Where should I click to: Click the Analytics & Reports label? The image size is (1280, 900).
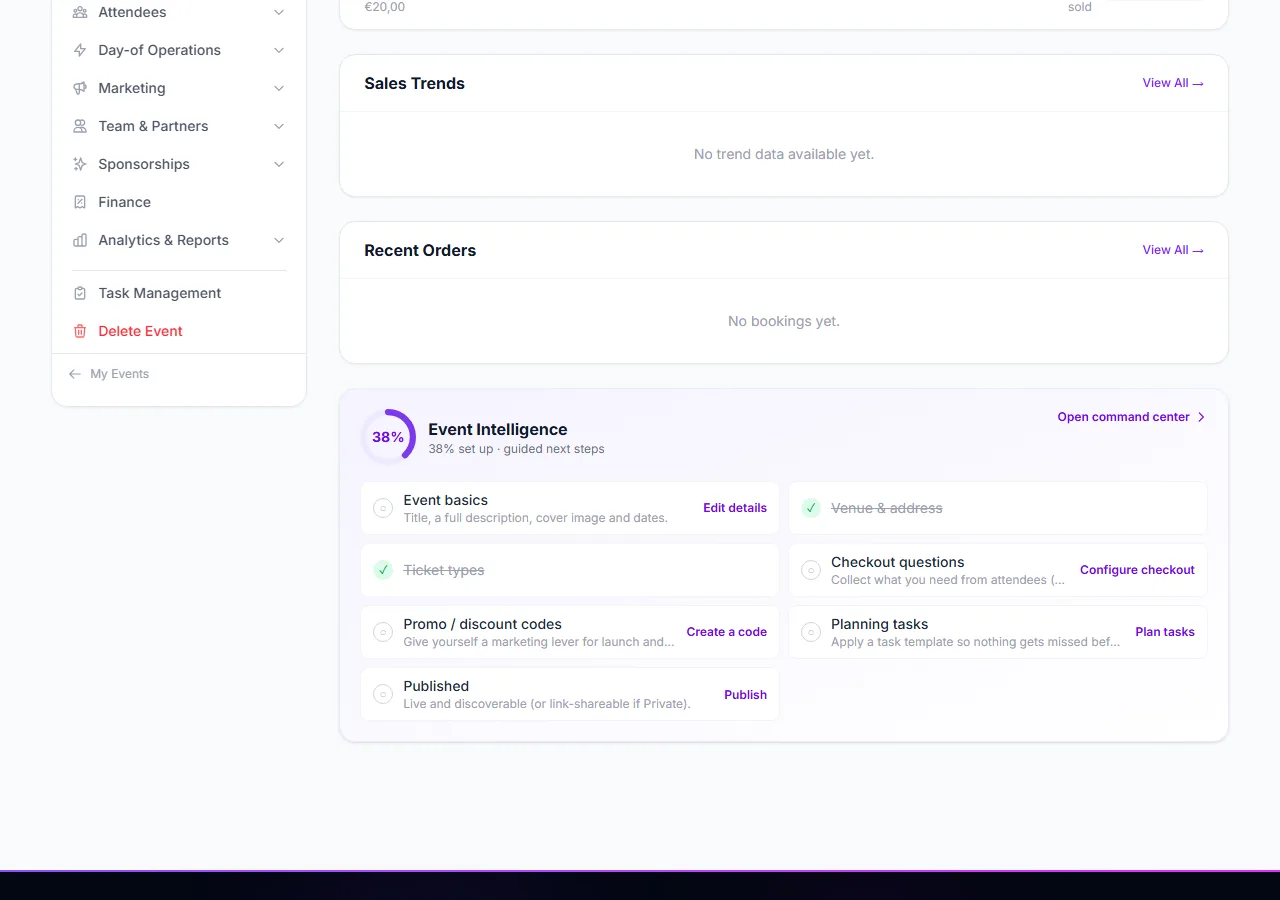click(x=164, y=240)
